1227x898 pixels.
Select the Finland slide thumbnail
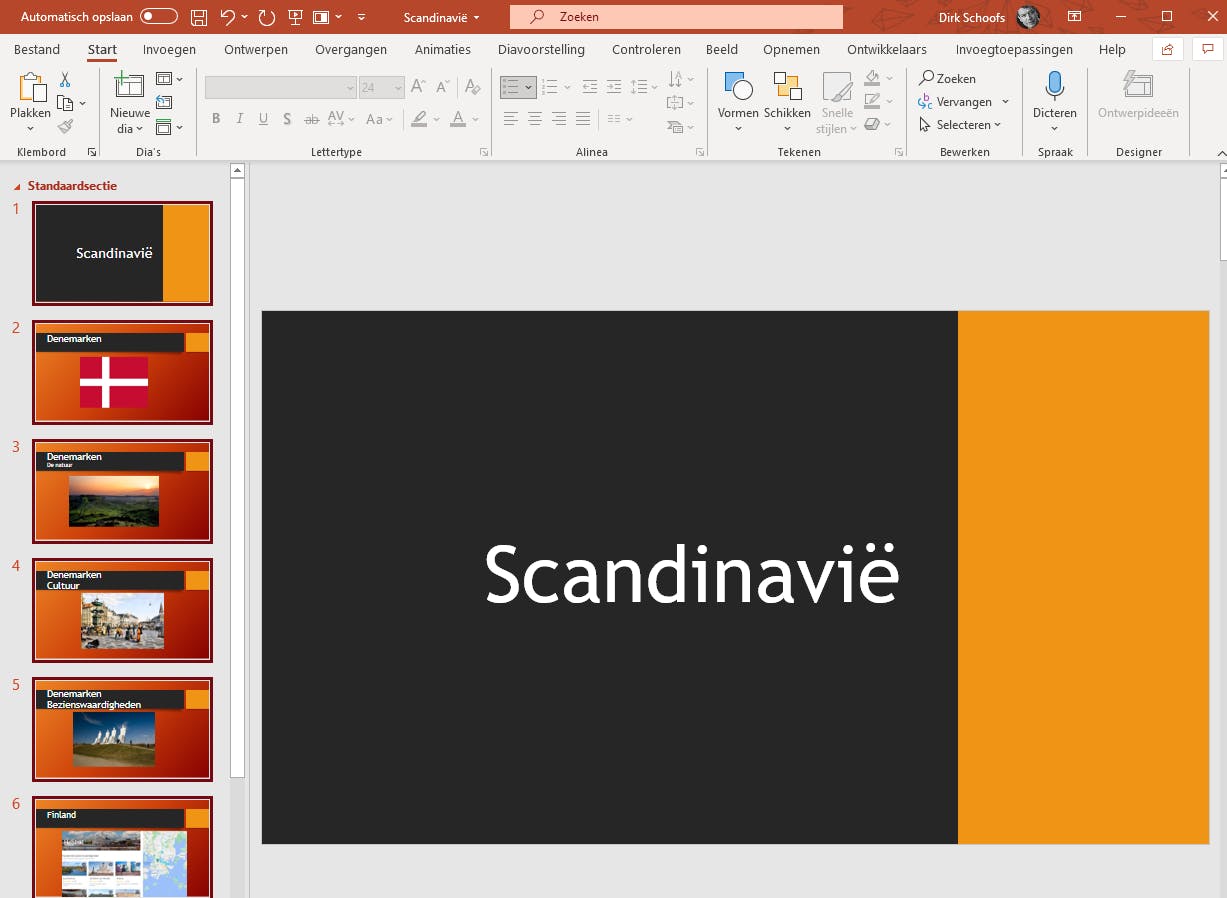point(122,847)
